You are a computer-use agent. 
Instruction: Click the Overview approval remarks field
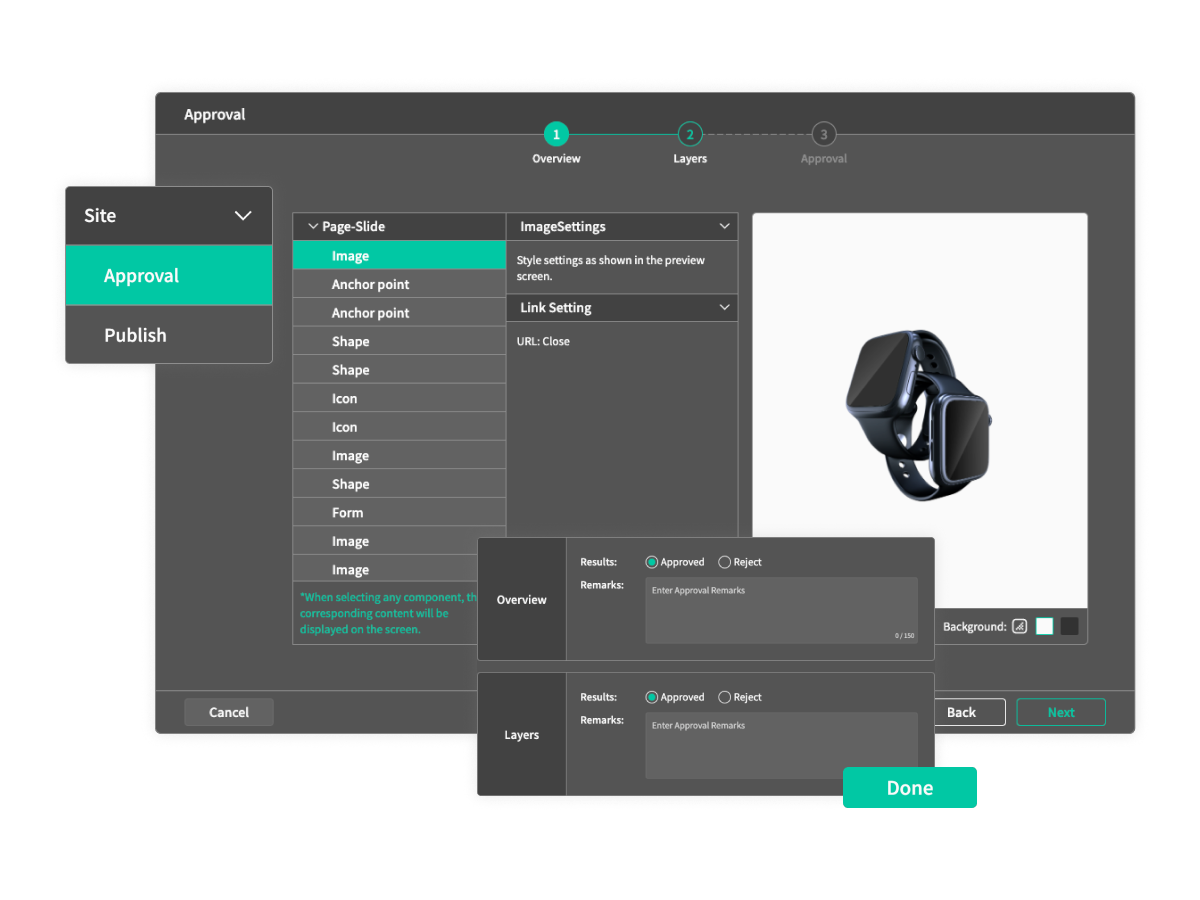click(780, 610)
